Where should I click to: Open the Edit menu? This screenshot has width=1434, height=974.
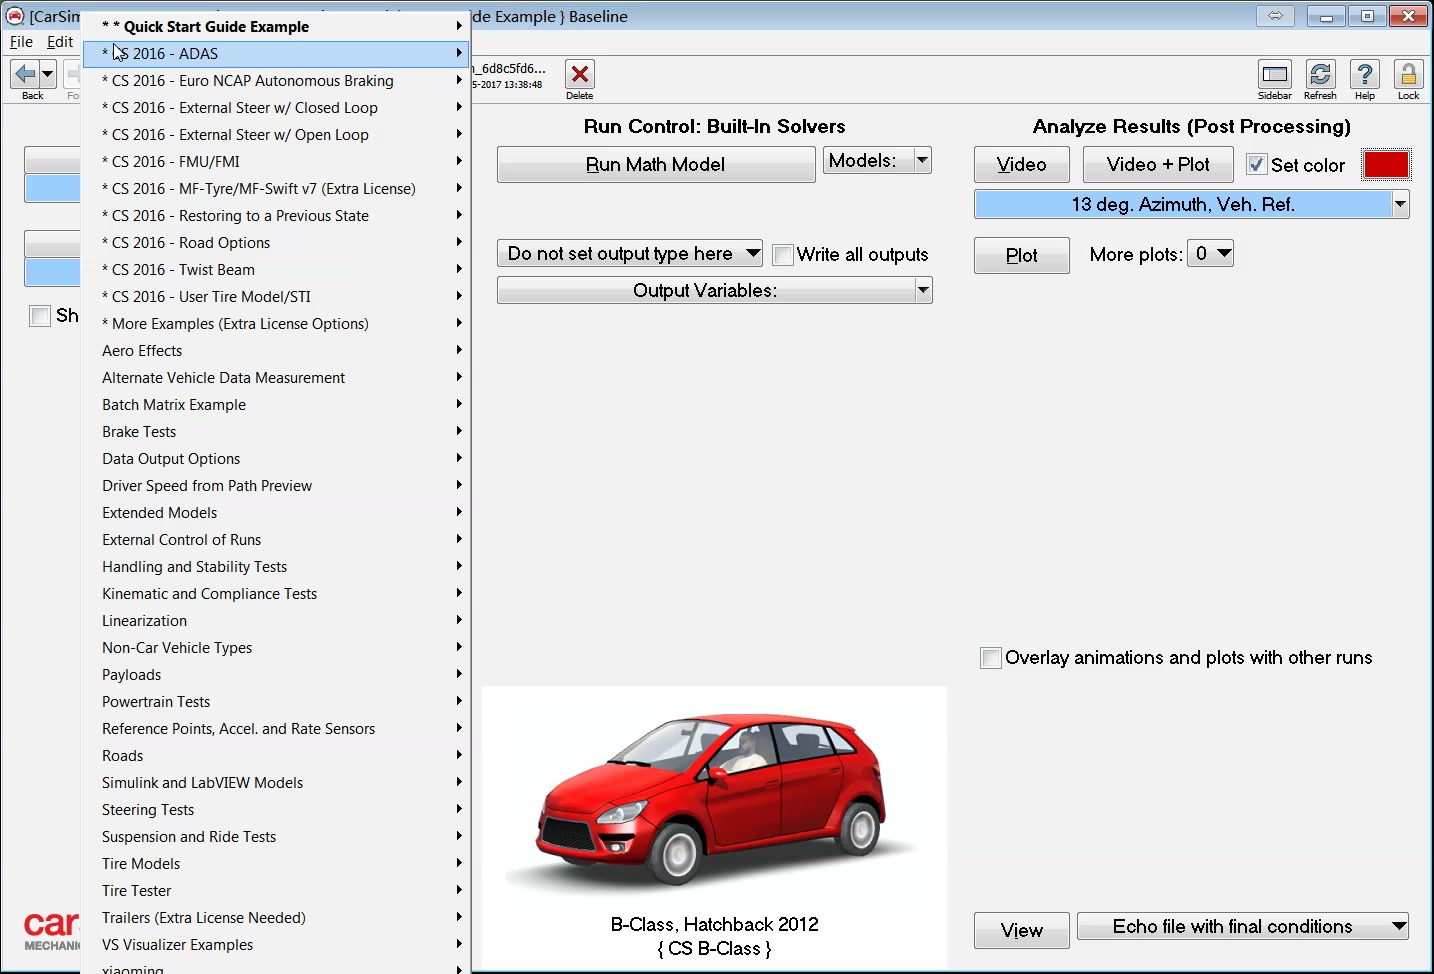(x=60, y=42)
